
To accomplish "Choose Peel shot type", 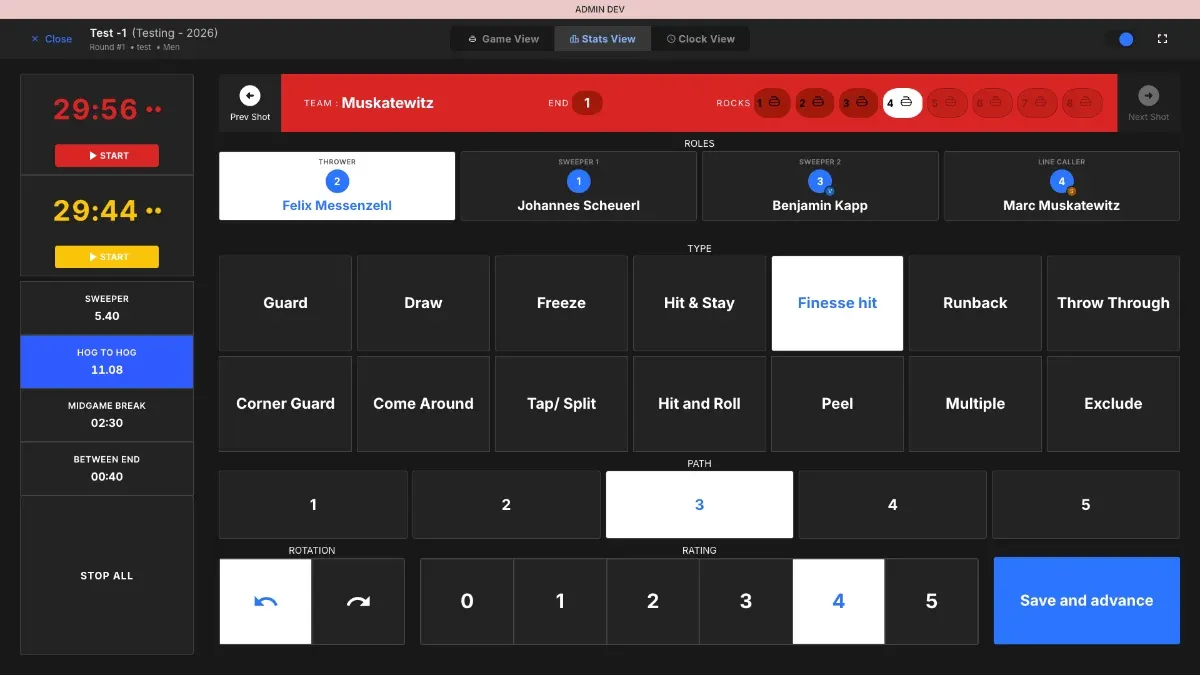I will pyautogui.click(x=837, y=404).
